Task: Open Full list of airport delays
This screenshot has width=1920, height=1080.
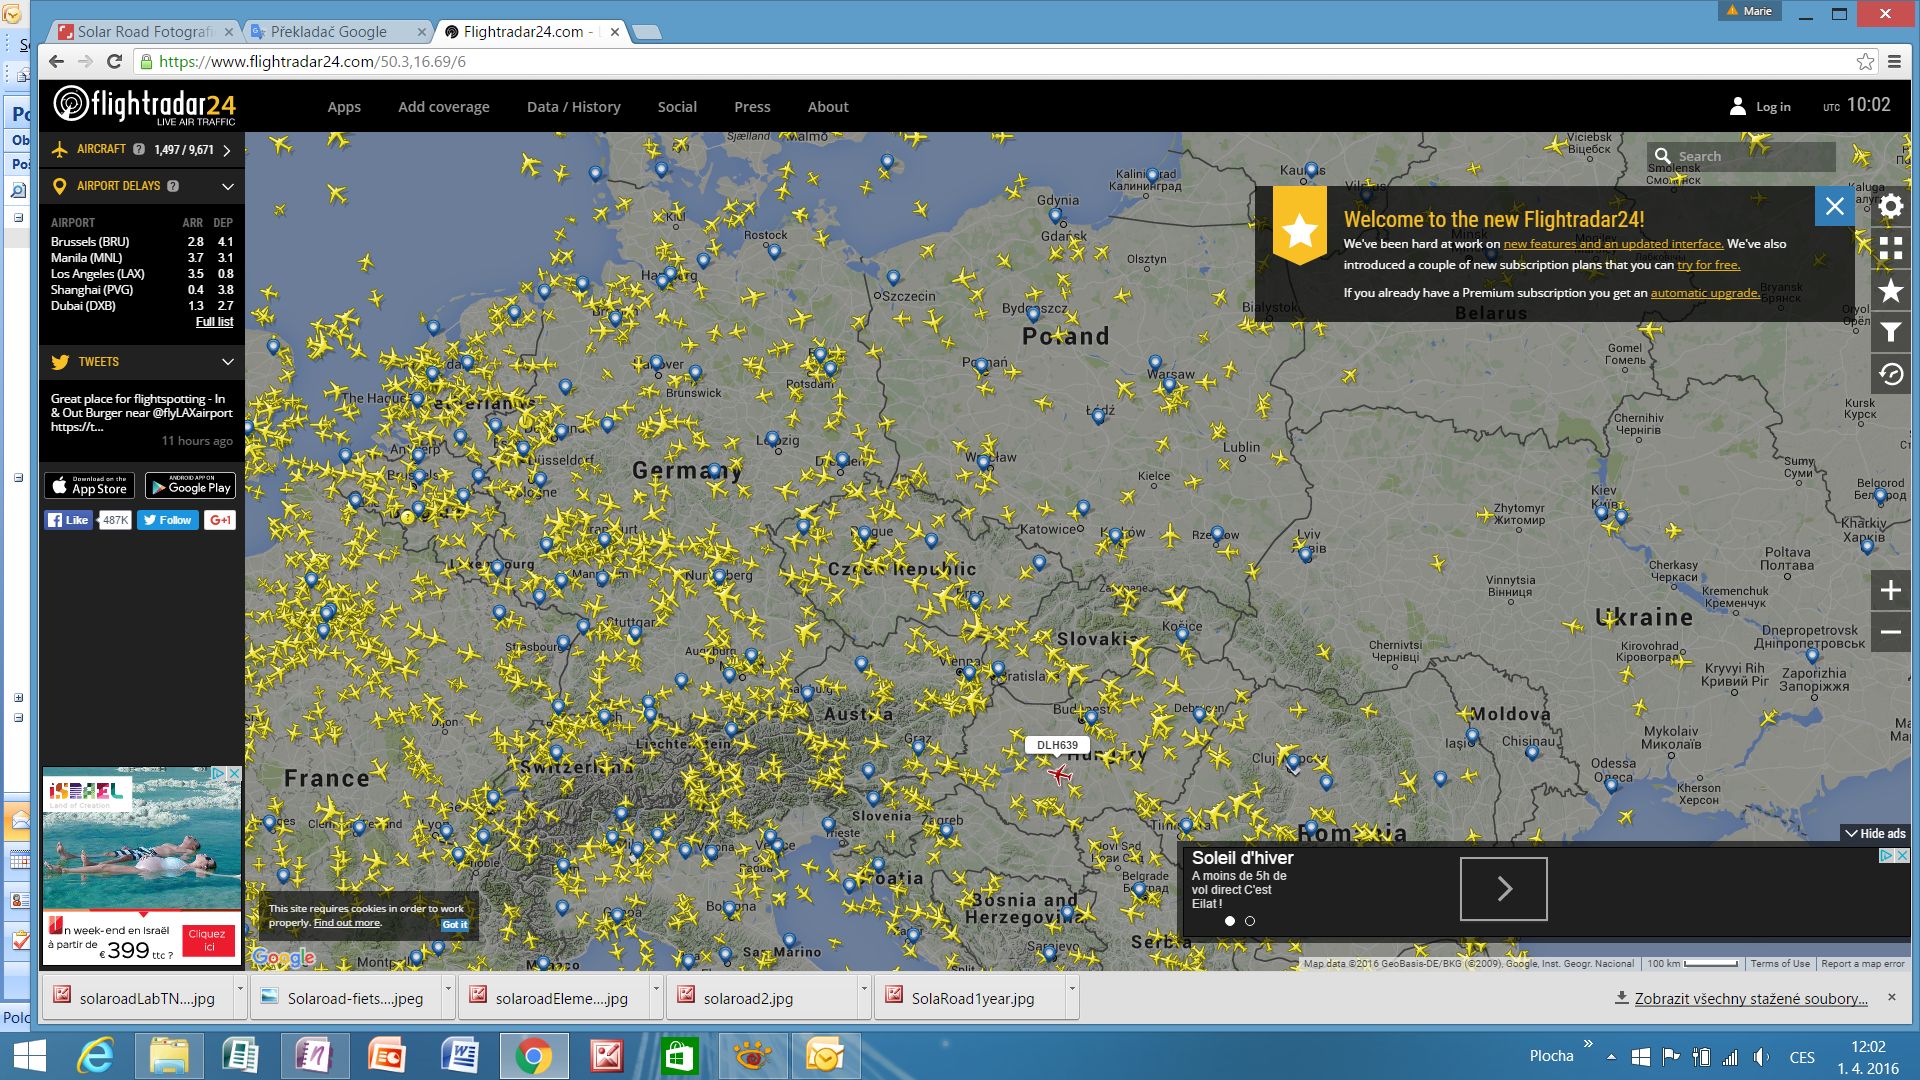Action: coord(214,322)
